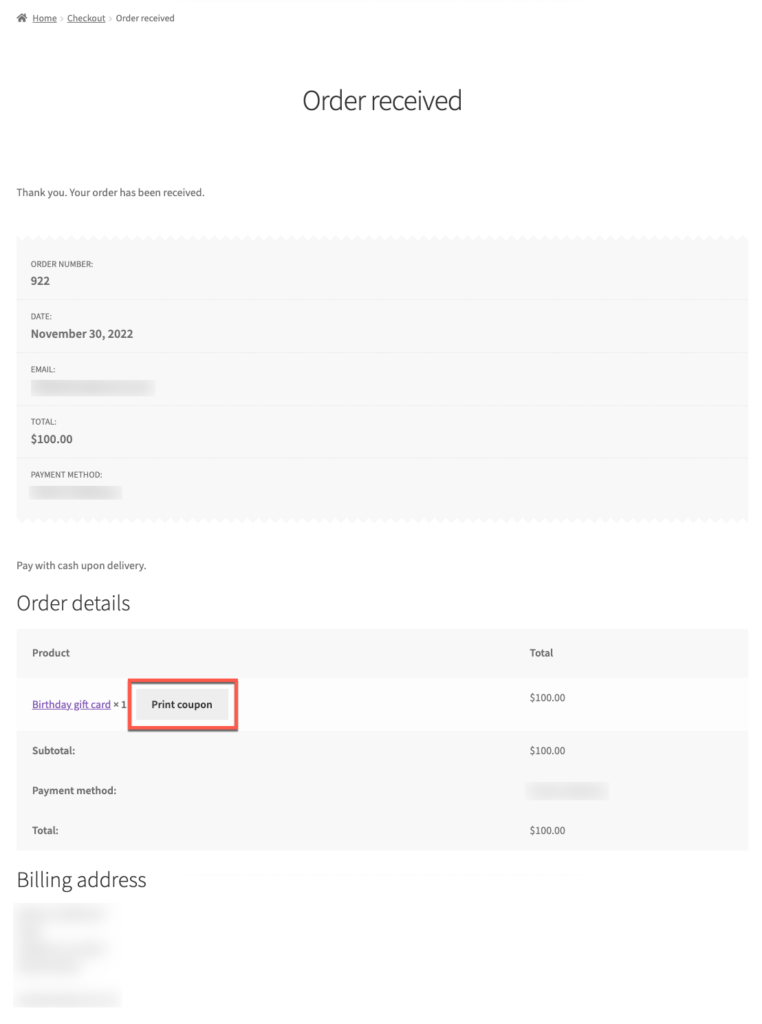This screenshot has height=1024, width=762.
Task: Click the Total column header
Action: click(541, 653)
